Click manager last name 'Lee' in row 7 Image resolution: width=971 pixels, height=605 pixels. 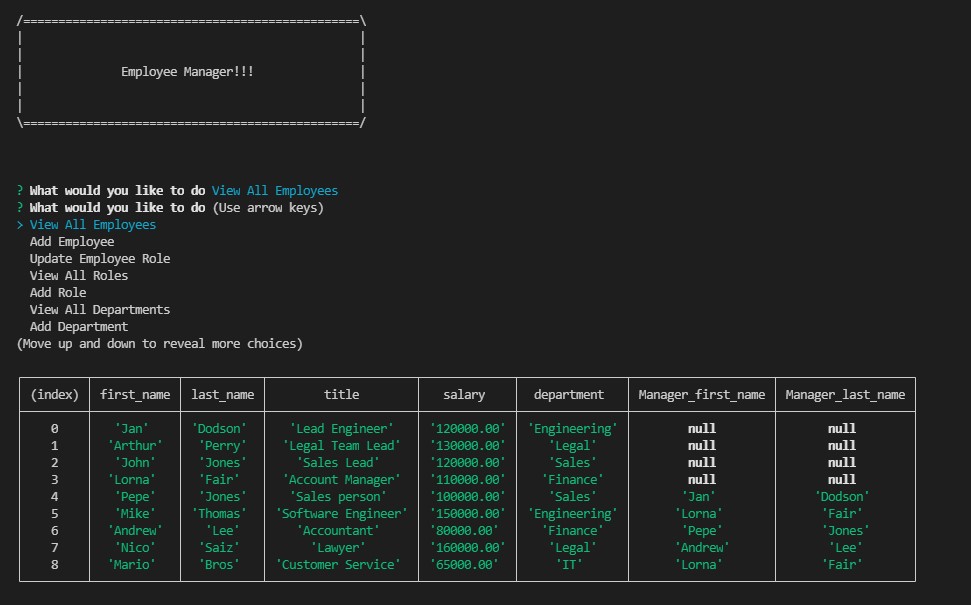pyautogui.click(x=845, y=548)
